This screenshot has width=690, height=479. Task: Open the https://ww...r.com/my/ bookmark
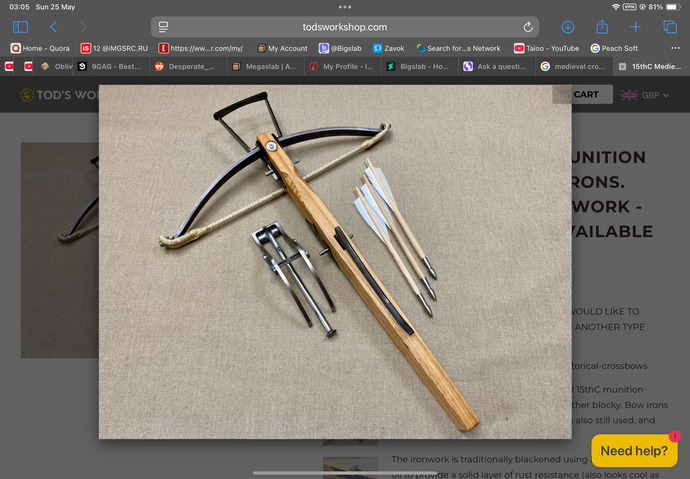point(201,48)
